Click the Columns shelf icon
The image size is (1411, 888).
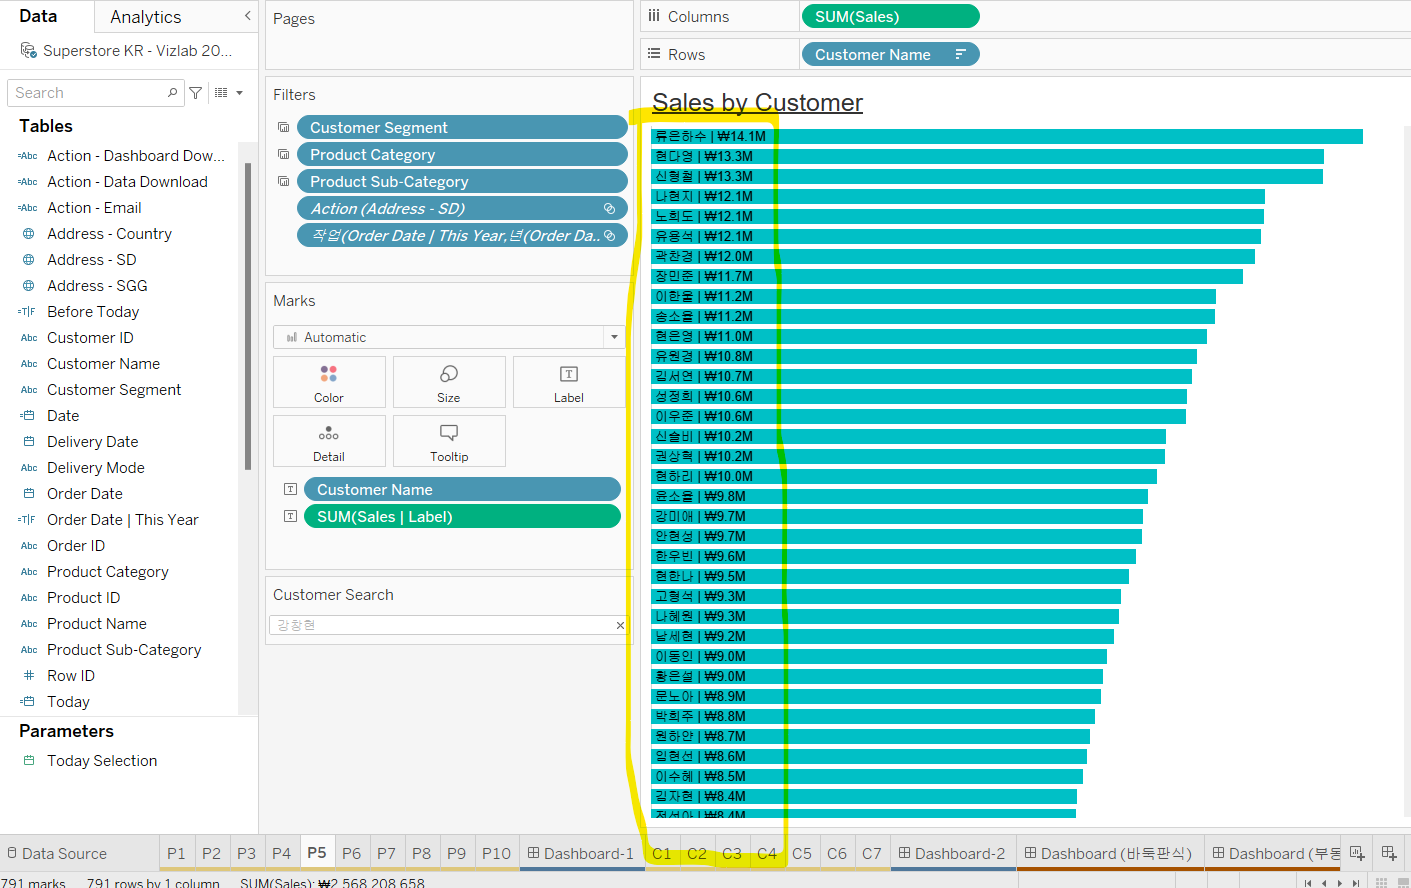point(654,16)
